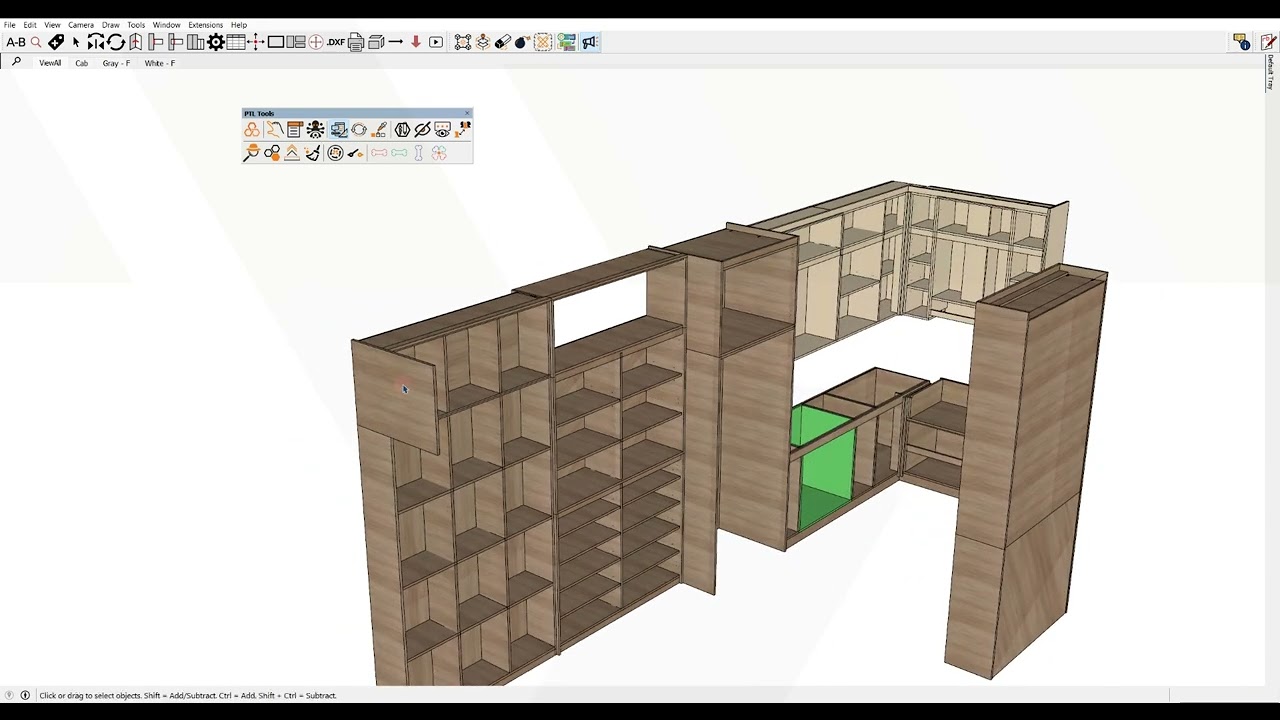
Task: Click the split layout panels icon
Action: click(x=296, y=42)
